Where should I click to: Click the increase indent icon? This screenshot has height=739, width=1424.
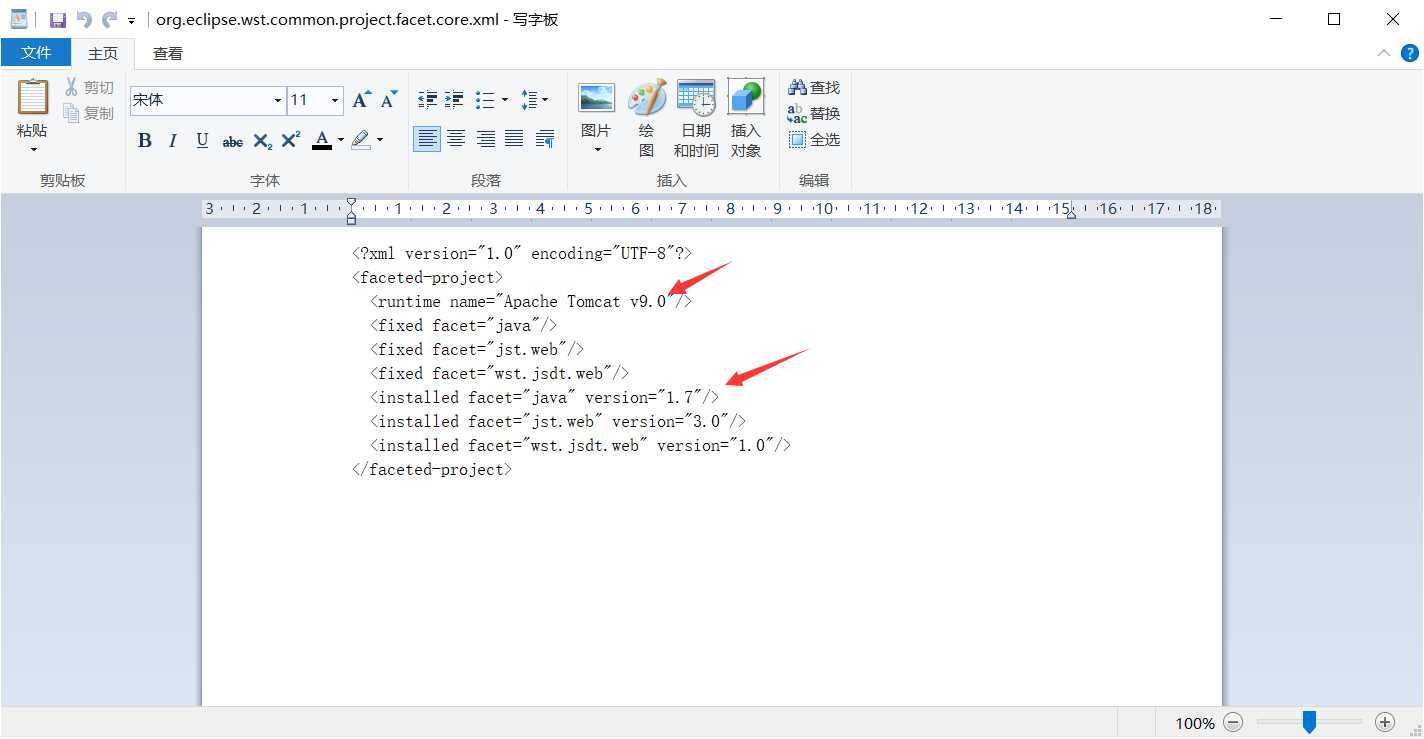tap(455, 99)
